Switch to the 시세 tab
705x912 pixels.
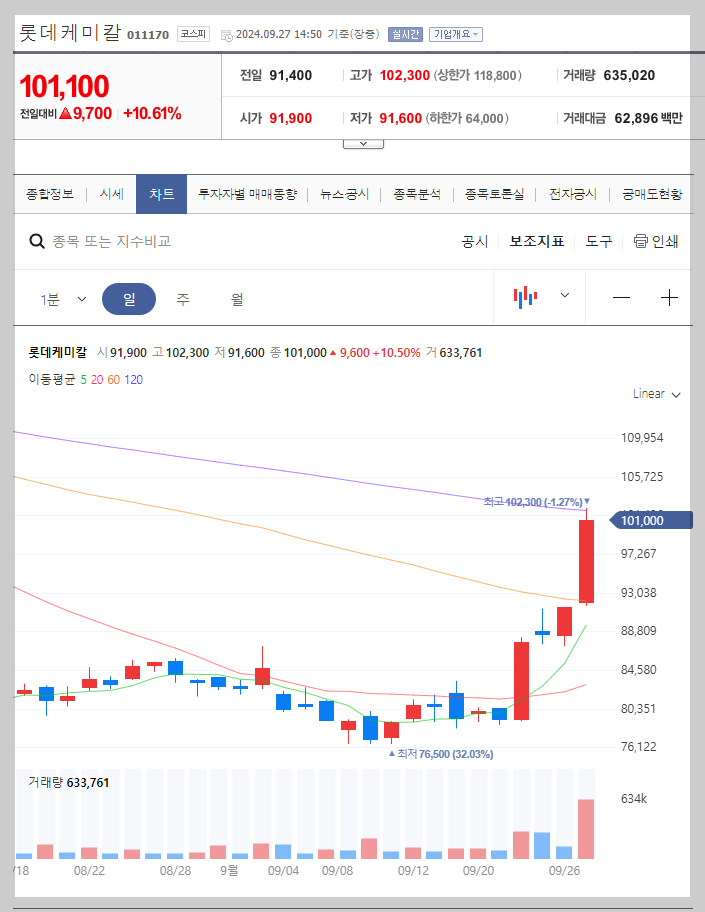[x=111, y=194]
